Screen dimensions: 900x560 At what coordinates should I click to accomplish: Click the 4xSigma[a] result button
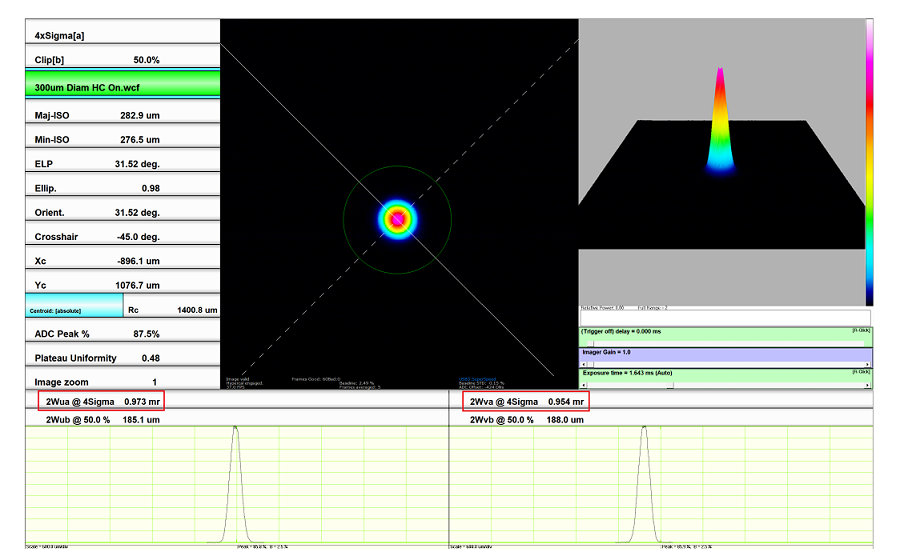click(x=121, y=35)
